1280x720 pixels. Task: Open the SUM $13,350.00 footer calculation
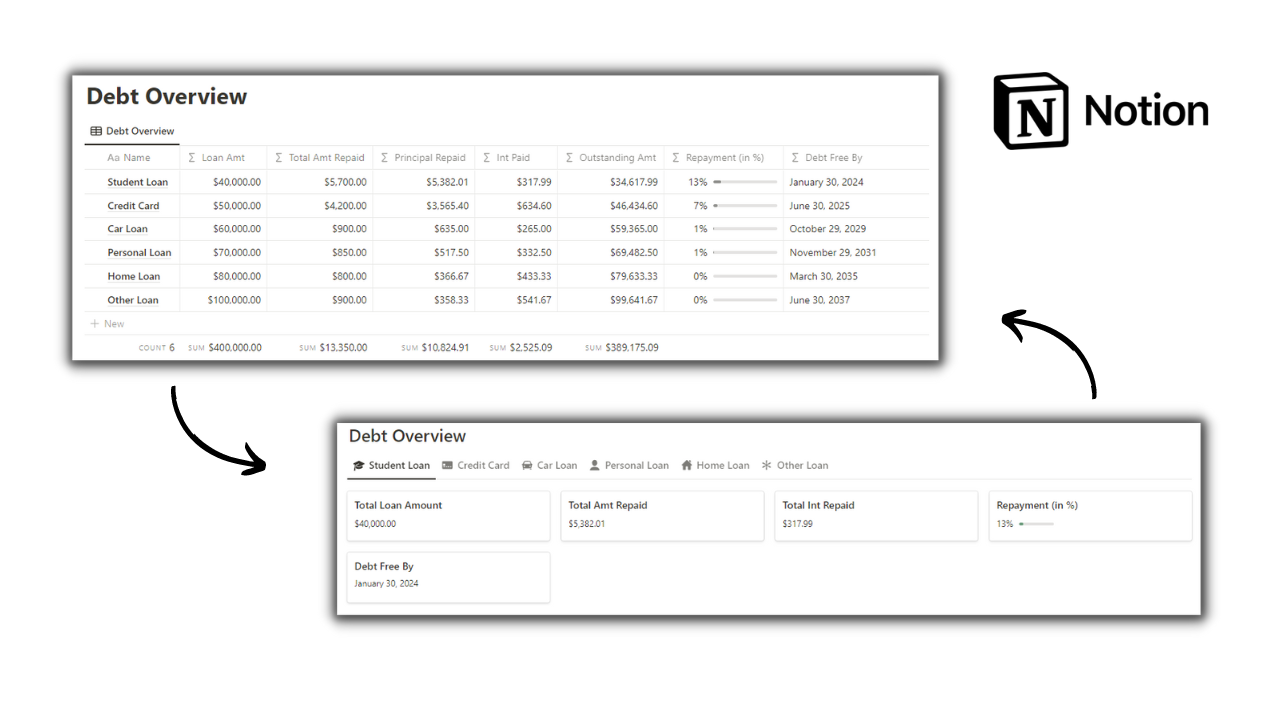pyautogui.click(x=333, y=348)
